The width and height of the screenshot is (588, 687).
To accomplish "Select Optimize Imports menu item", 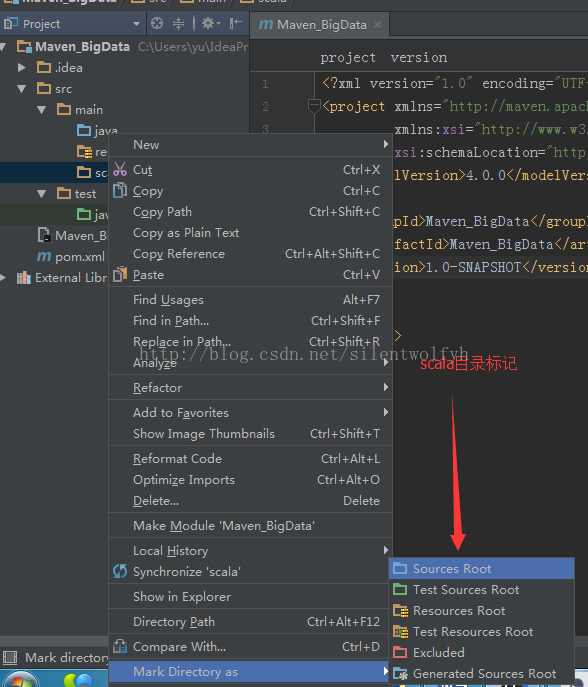I will coord(251,480).
